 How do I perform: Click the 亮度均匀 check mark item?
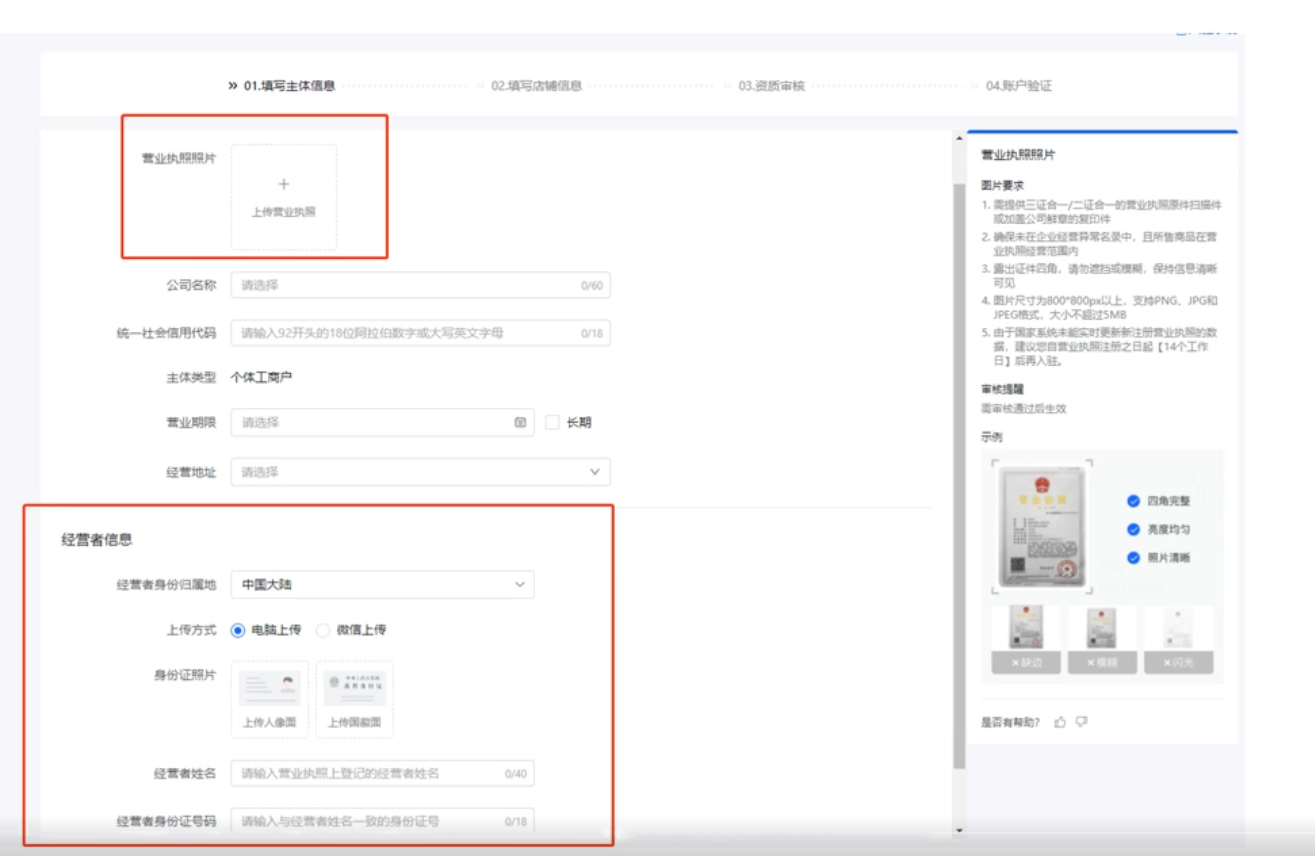pos(1158,529)
